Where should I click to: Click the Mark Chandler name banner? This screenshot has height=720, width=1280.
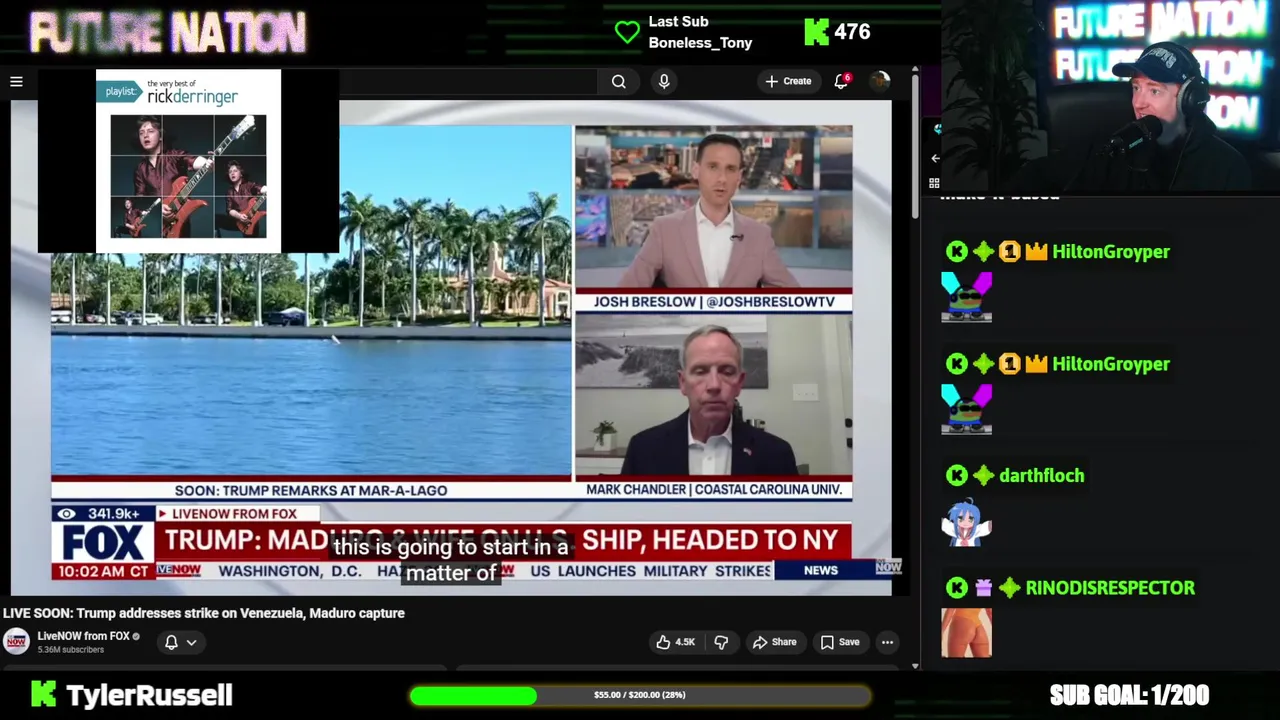pos(714,490)
